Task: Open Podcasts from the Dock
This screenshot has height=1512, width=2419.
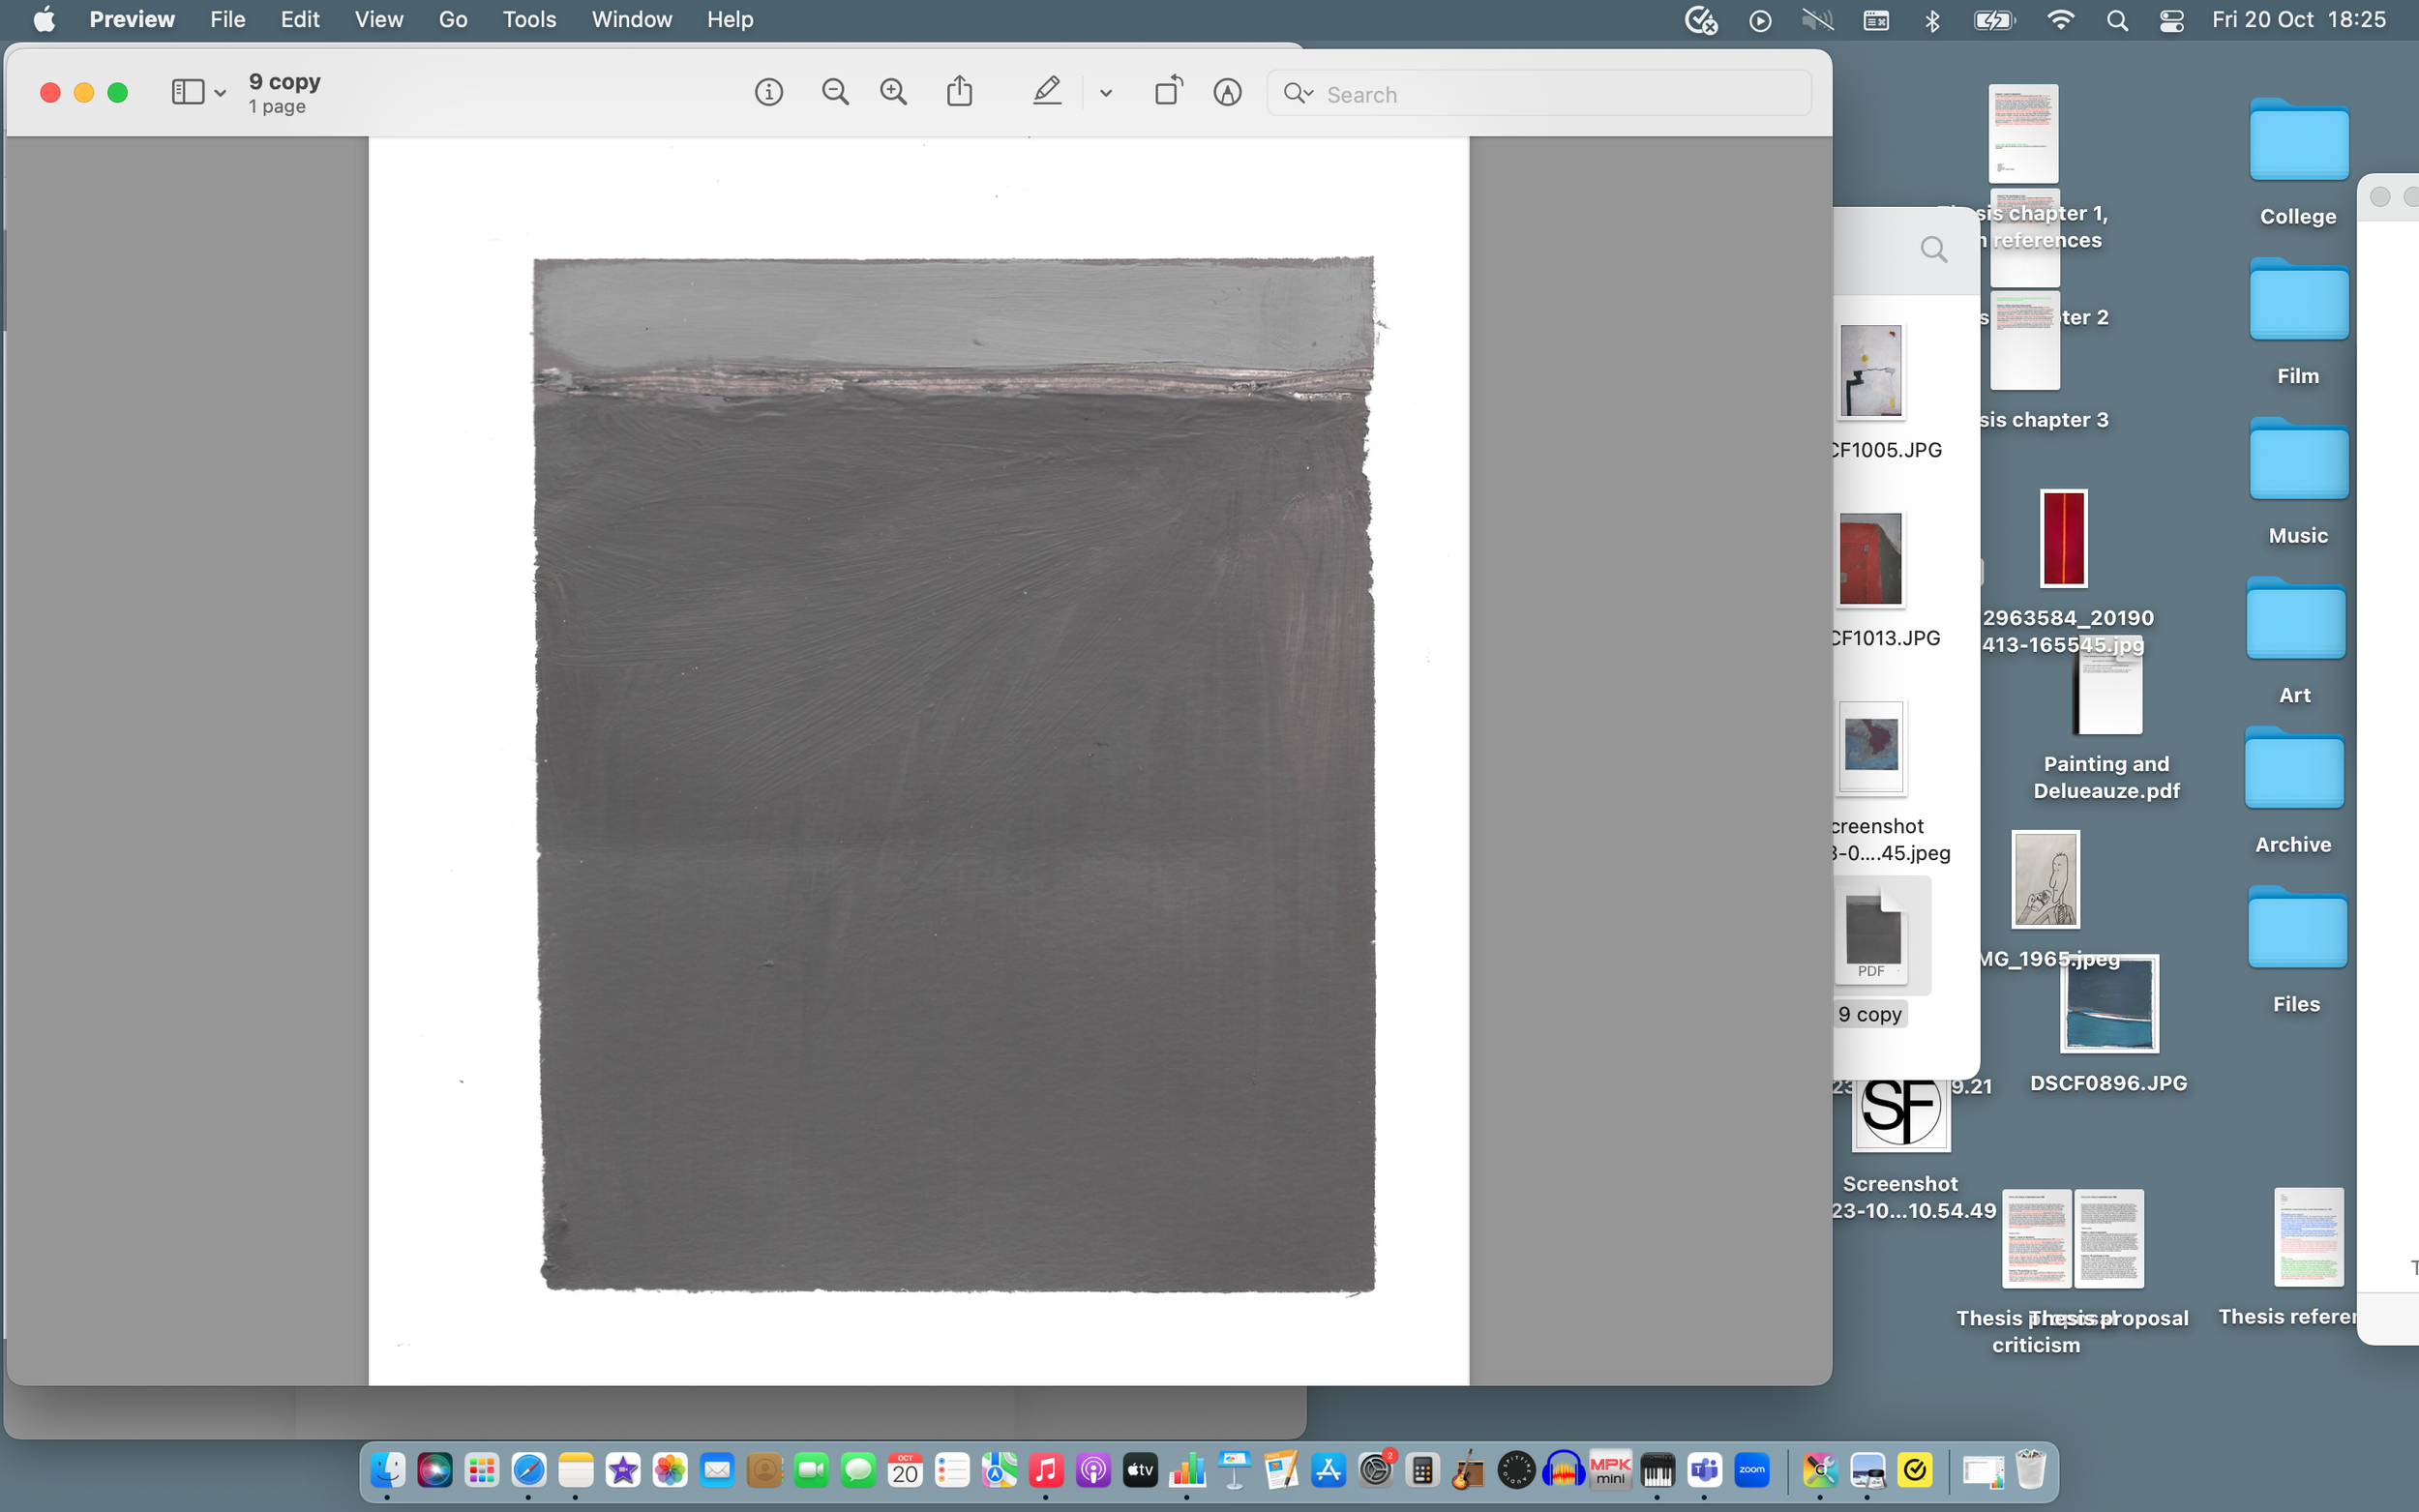Action: (x=1093, y=1471)
